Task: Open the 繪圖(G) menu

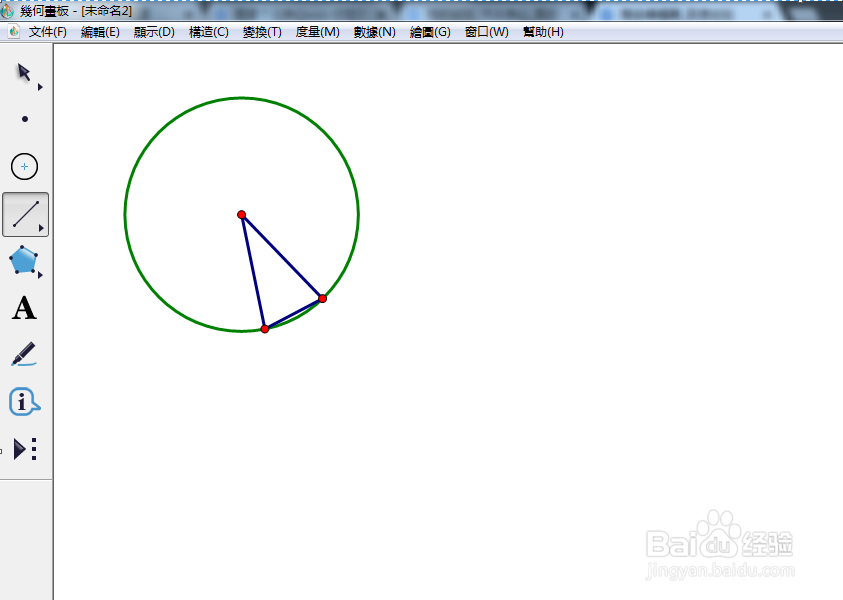Action: coord(430,32)
